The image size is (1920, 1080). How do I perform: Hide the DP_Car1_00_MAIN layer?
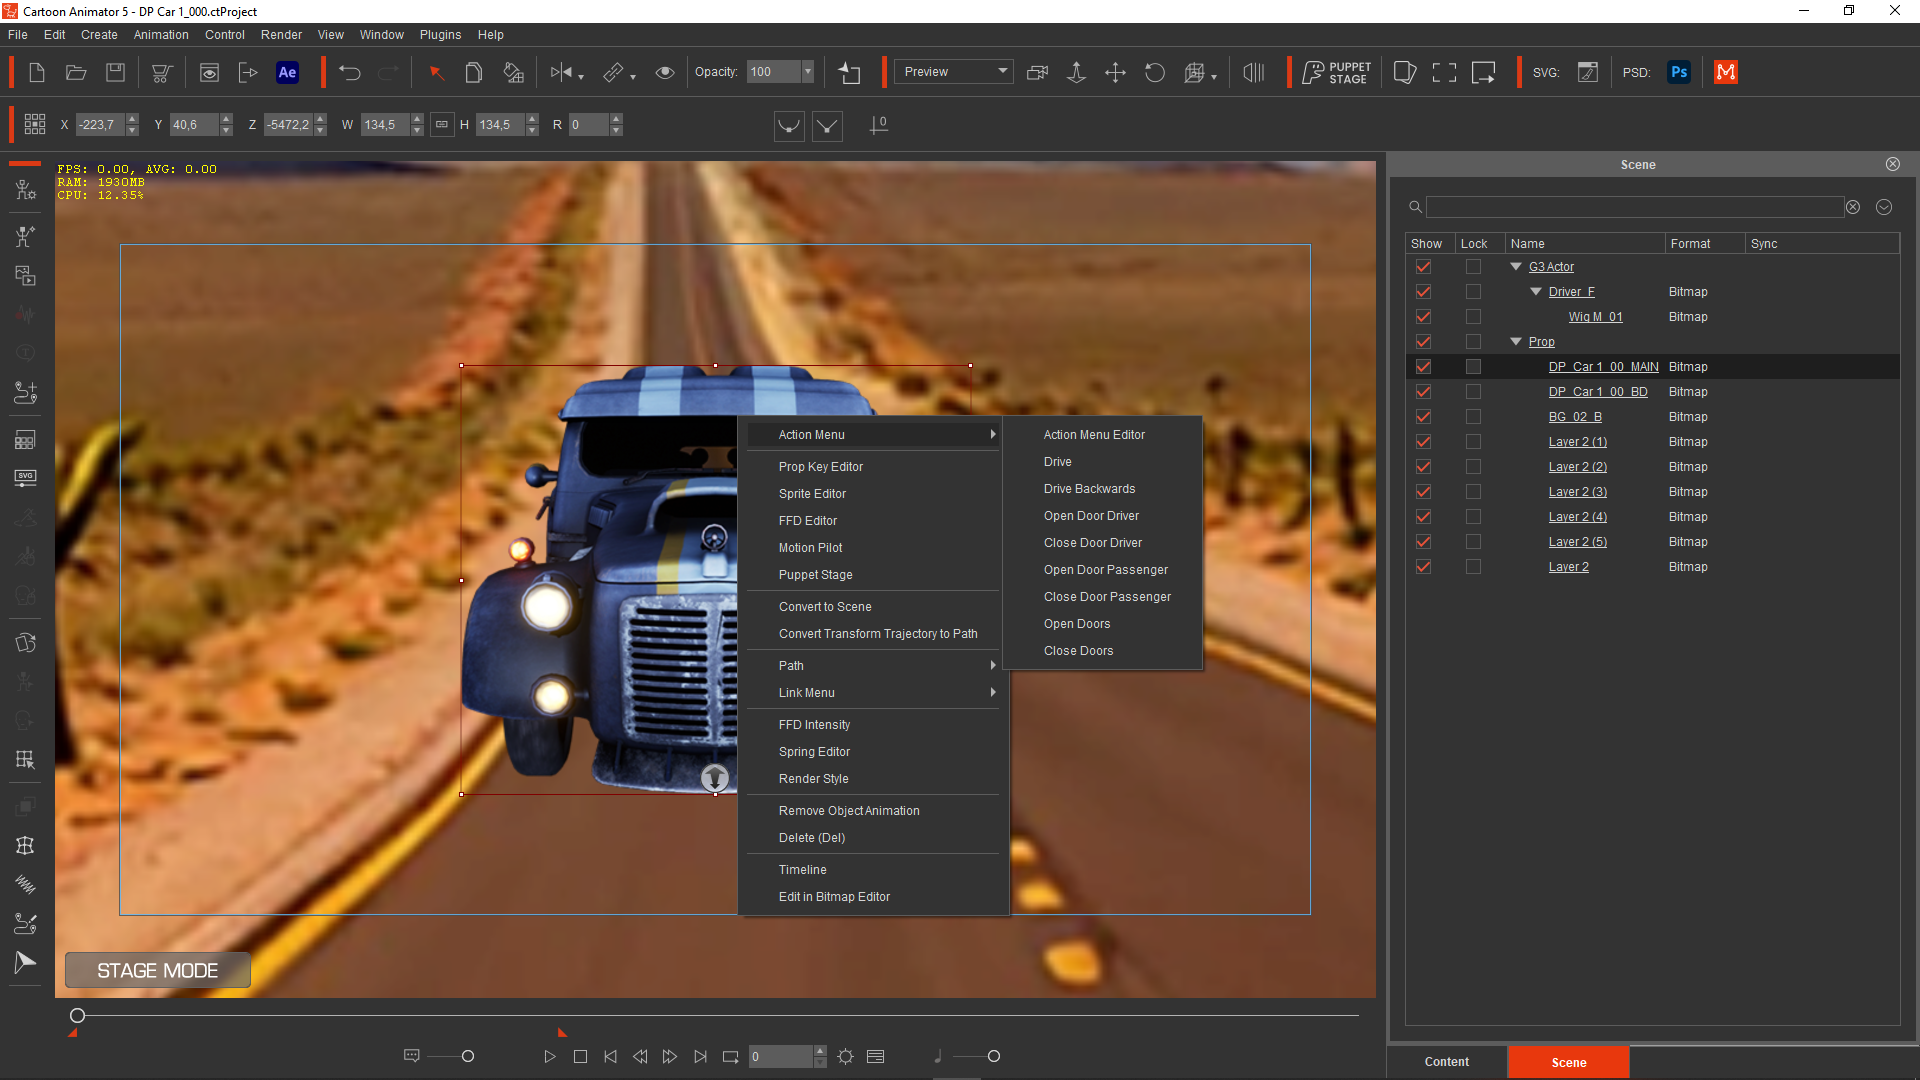click(1423, 367)
